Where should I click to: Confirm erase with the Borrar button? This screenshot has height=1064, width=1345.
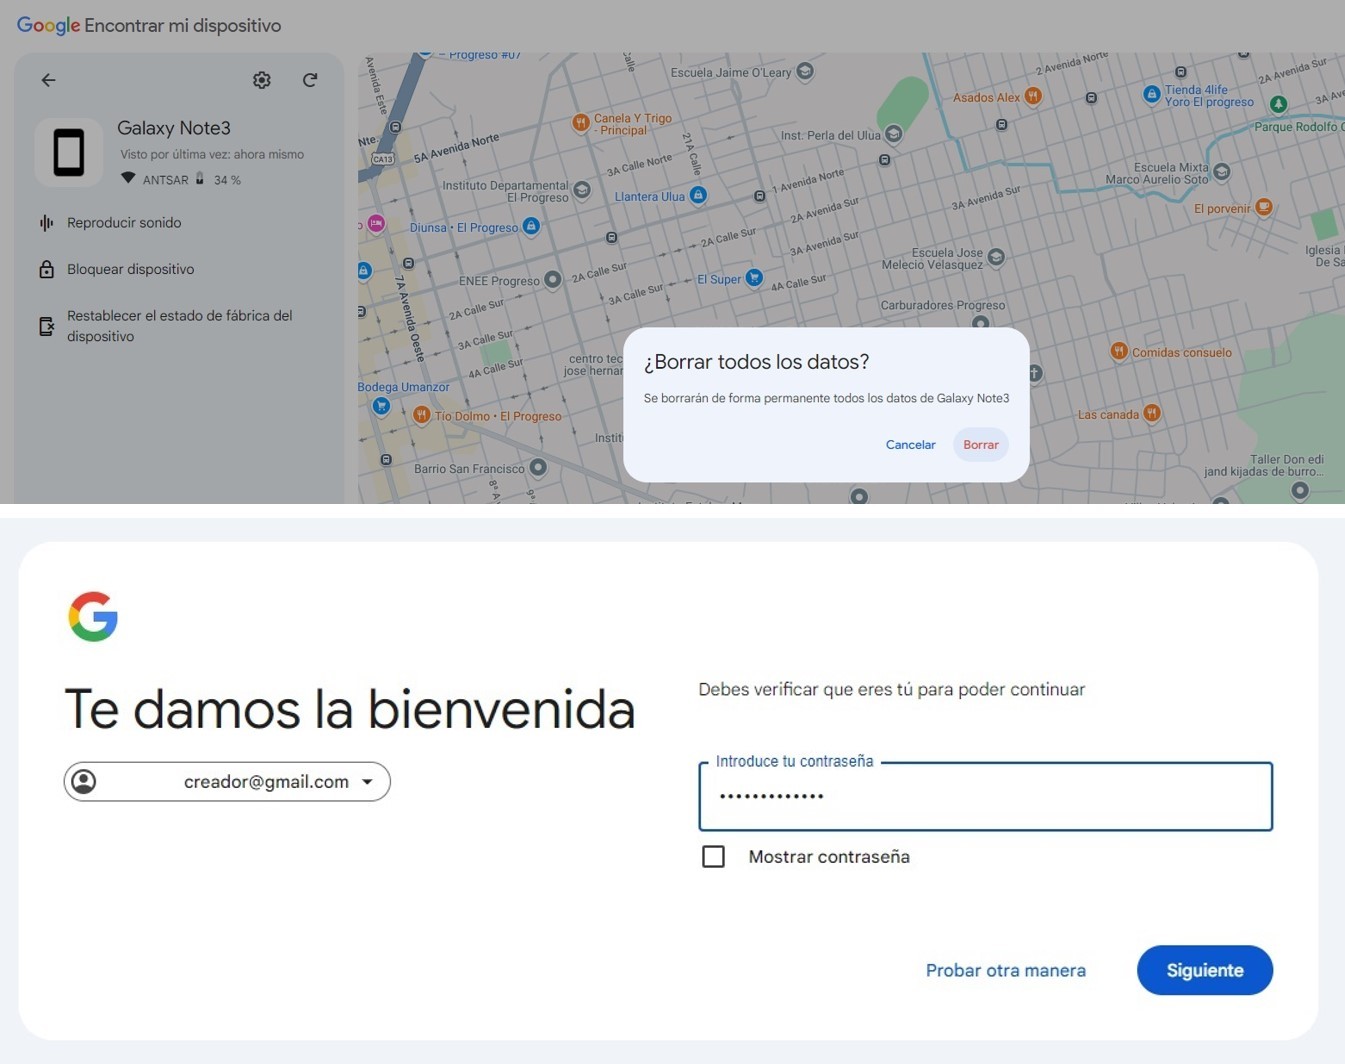[981, 445]
